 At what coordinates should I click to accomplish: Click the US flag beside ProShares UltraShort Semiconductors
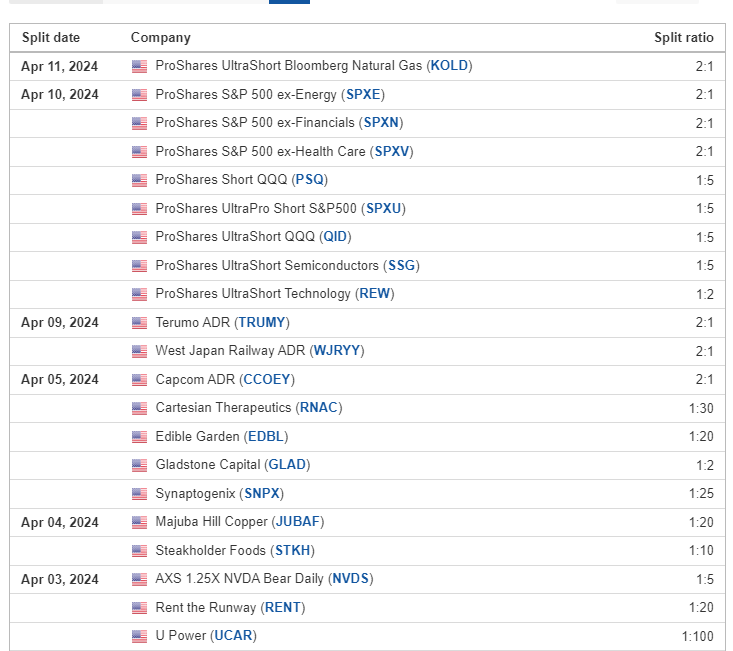(x=139, y=266)
